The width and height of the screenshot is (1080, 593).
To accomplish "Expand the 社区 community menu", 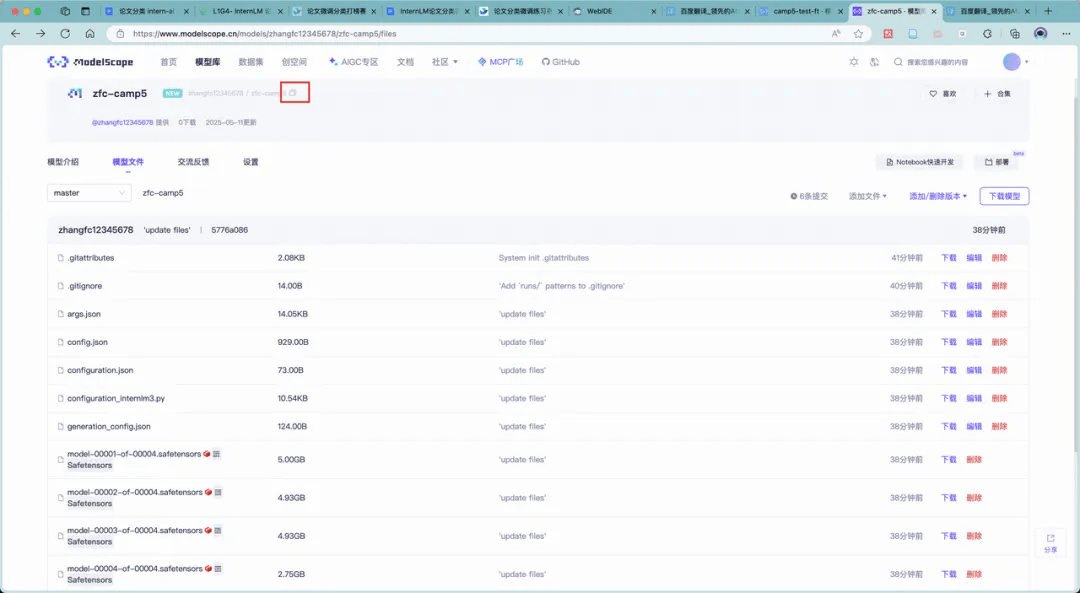I will [x=445, y=62].
